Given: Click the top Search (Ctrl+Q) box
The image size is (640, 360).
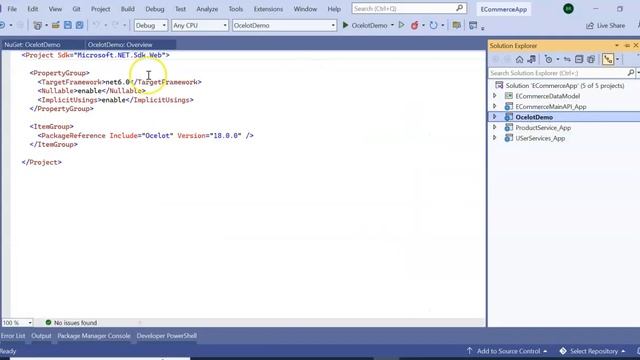Looking at the screenshot, I should coord(409,8).
